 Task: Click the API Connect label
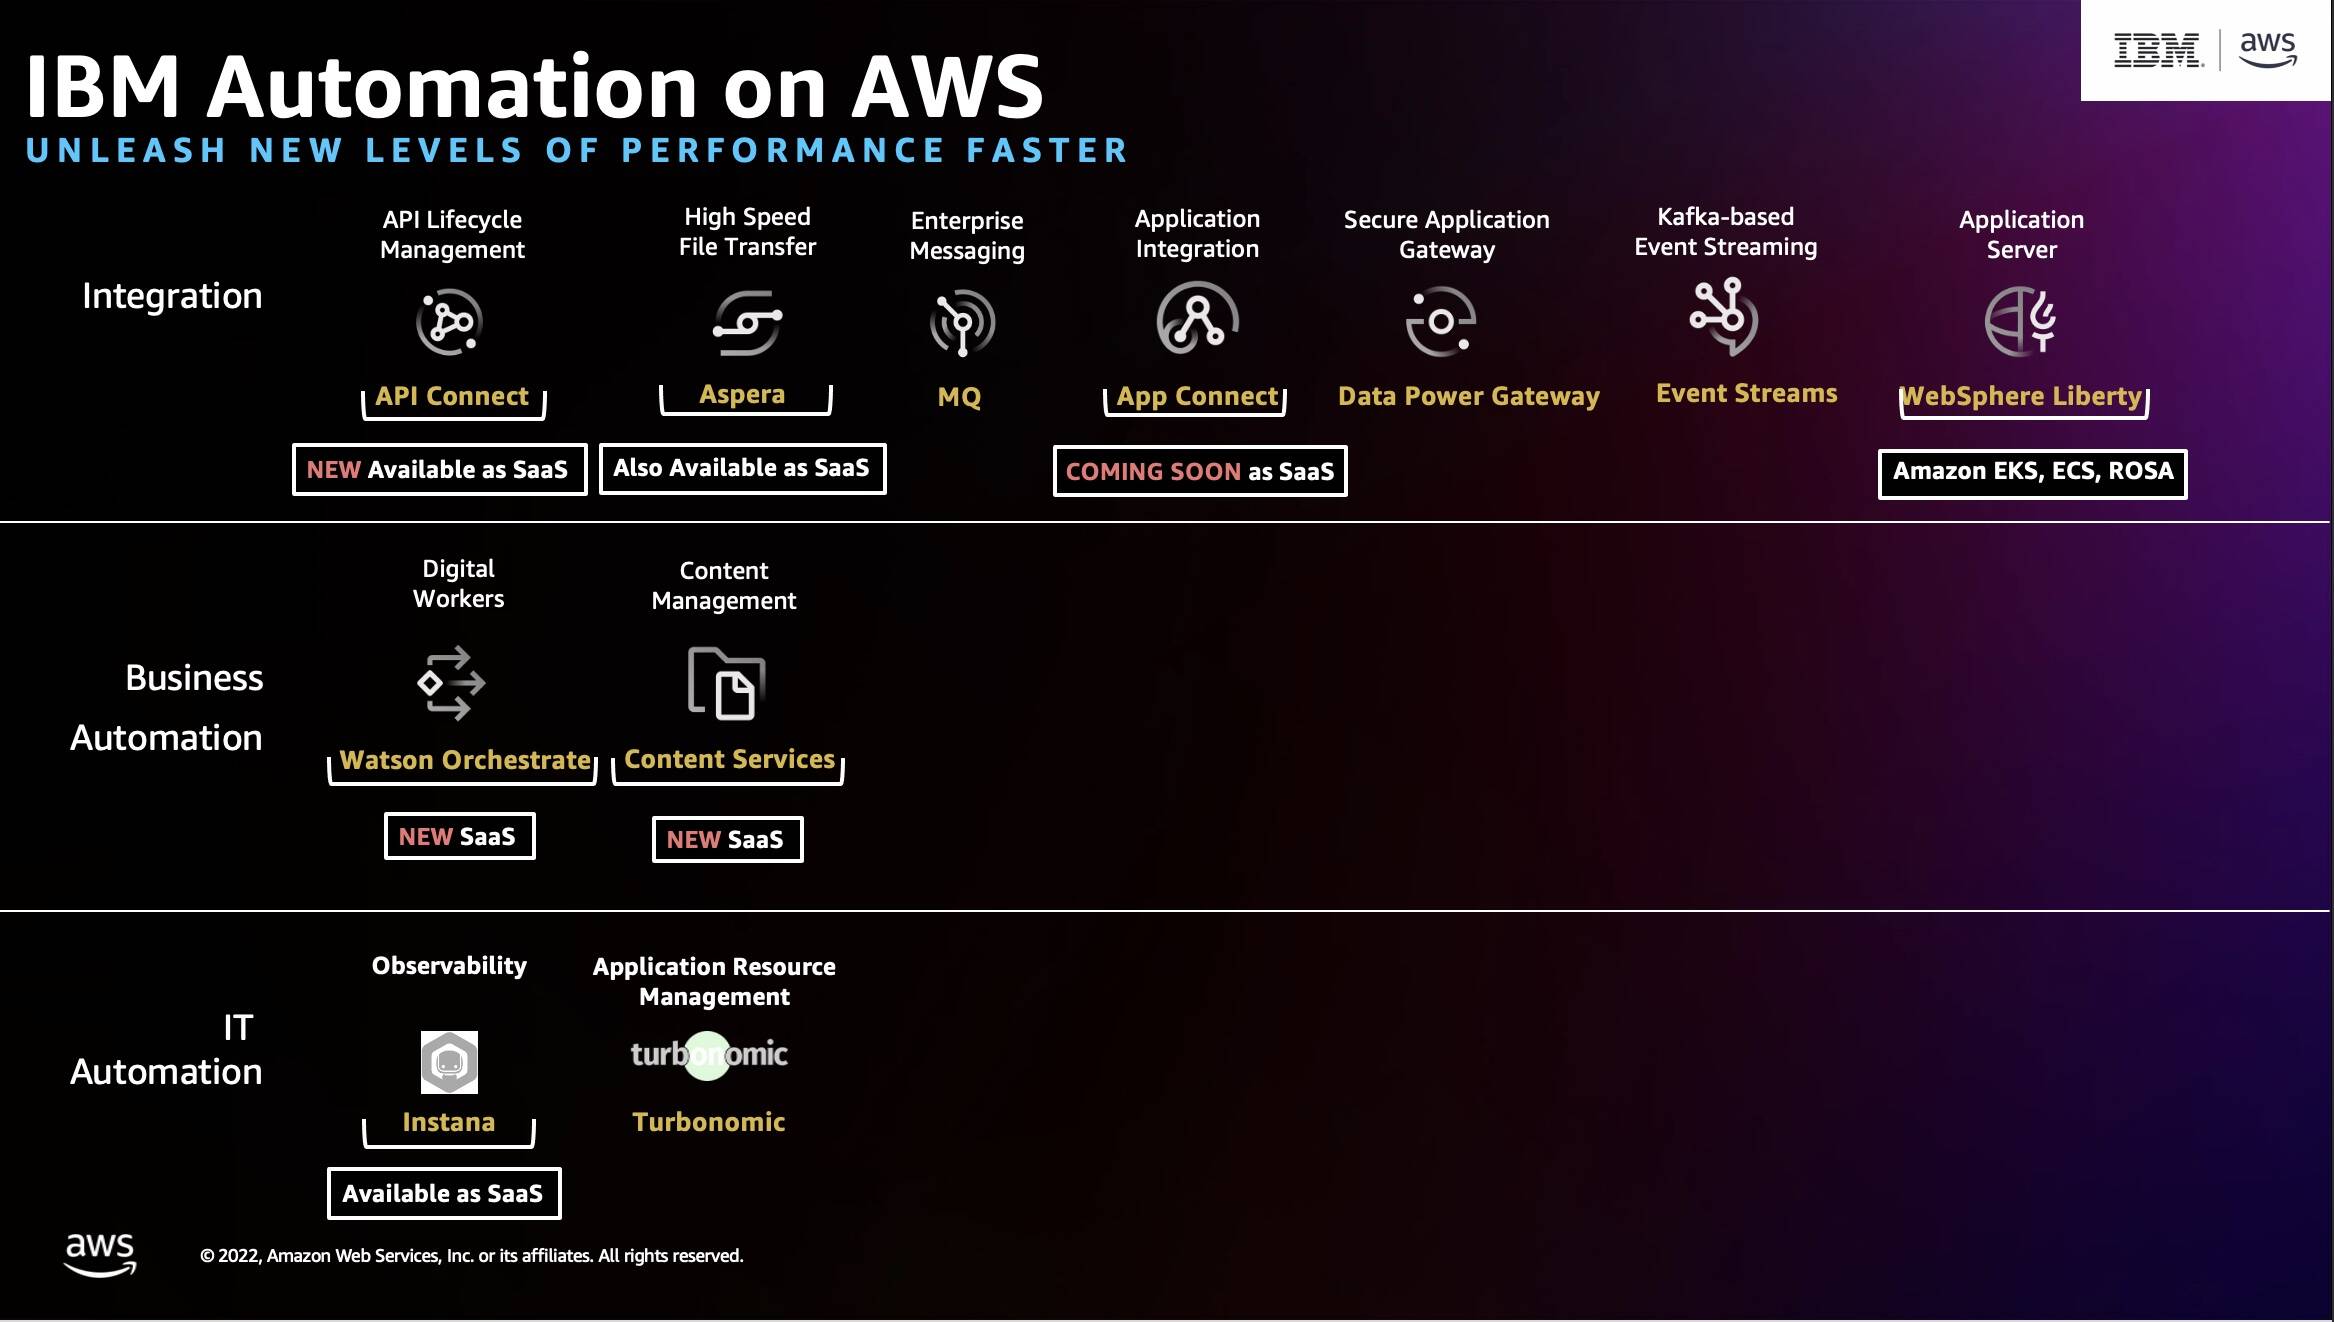pos(450,396)
